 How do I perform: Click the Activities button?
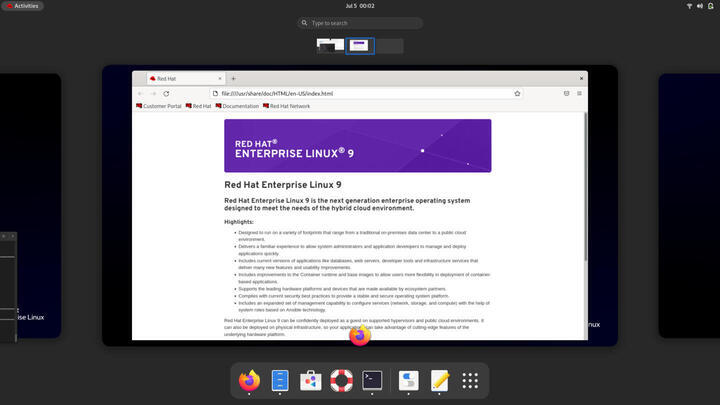[x=22, y=6]
